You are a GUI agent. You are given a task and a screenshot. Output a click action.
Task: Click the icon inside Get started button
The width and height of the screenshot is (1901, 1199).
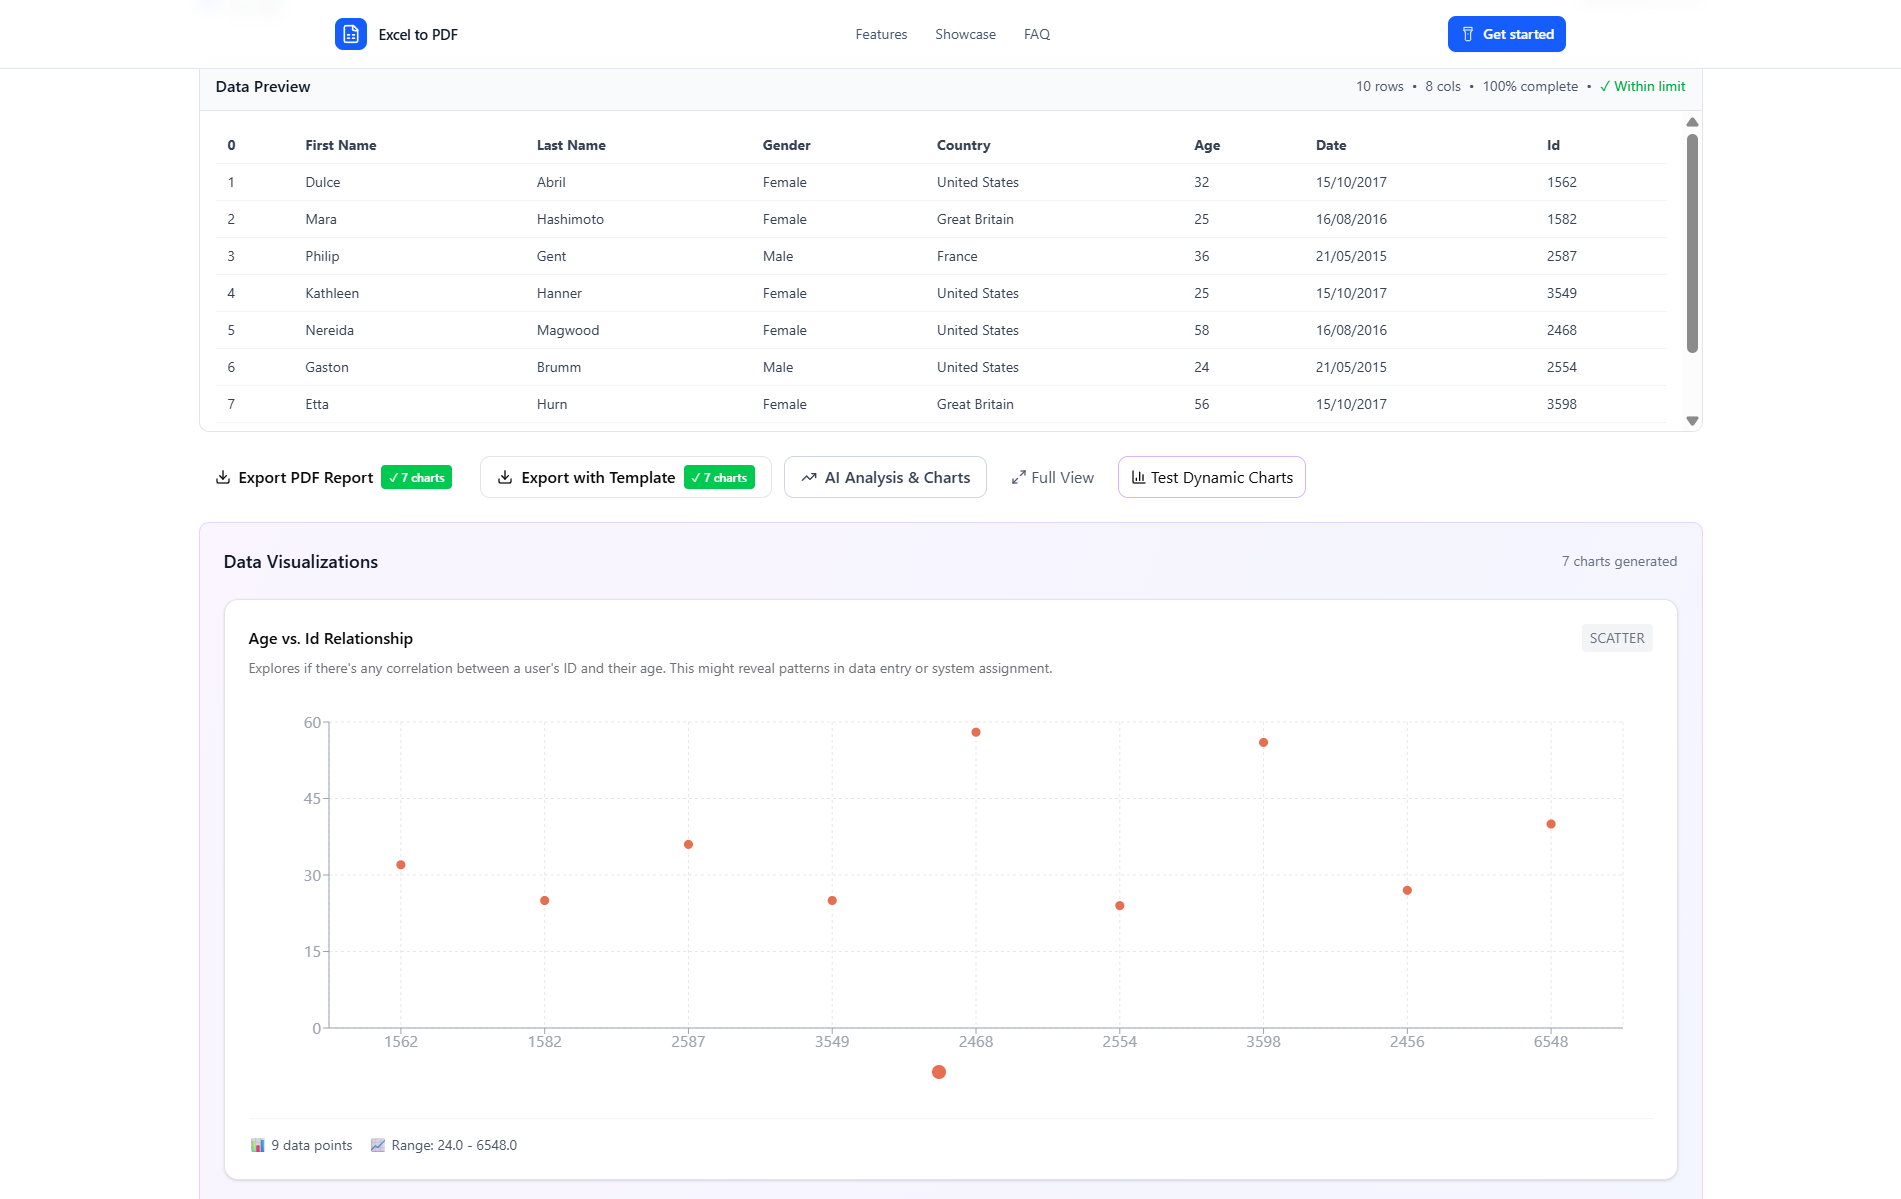coord(1468,34)
